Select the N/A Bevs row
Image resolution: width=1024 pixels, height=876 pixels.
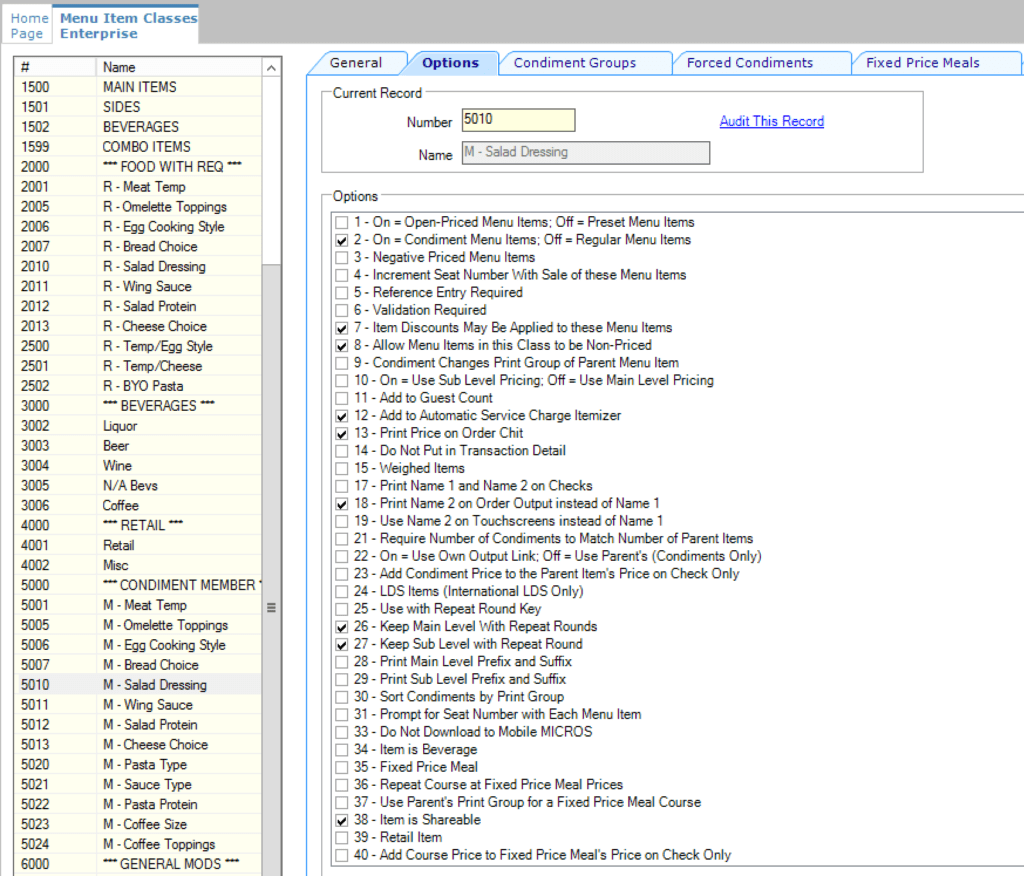tap(138, 485)
